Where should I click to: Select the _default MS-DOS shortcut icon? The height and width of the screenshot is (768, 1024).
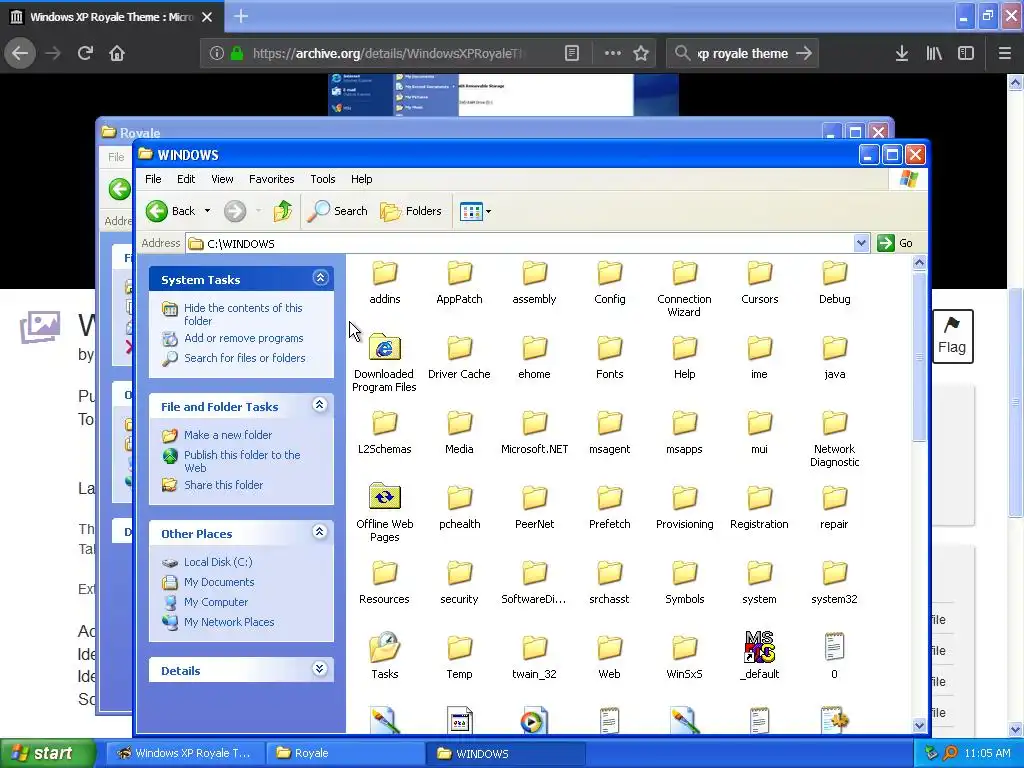click(759, 648)
